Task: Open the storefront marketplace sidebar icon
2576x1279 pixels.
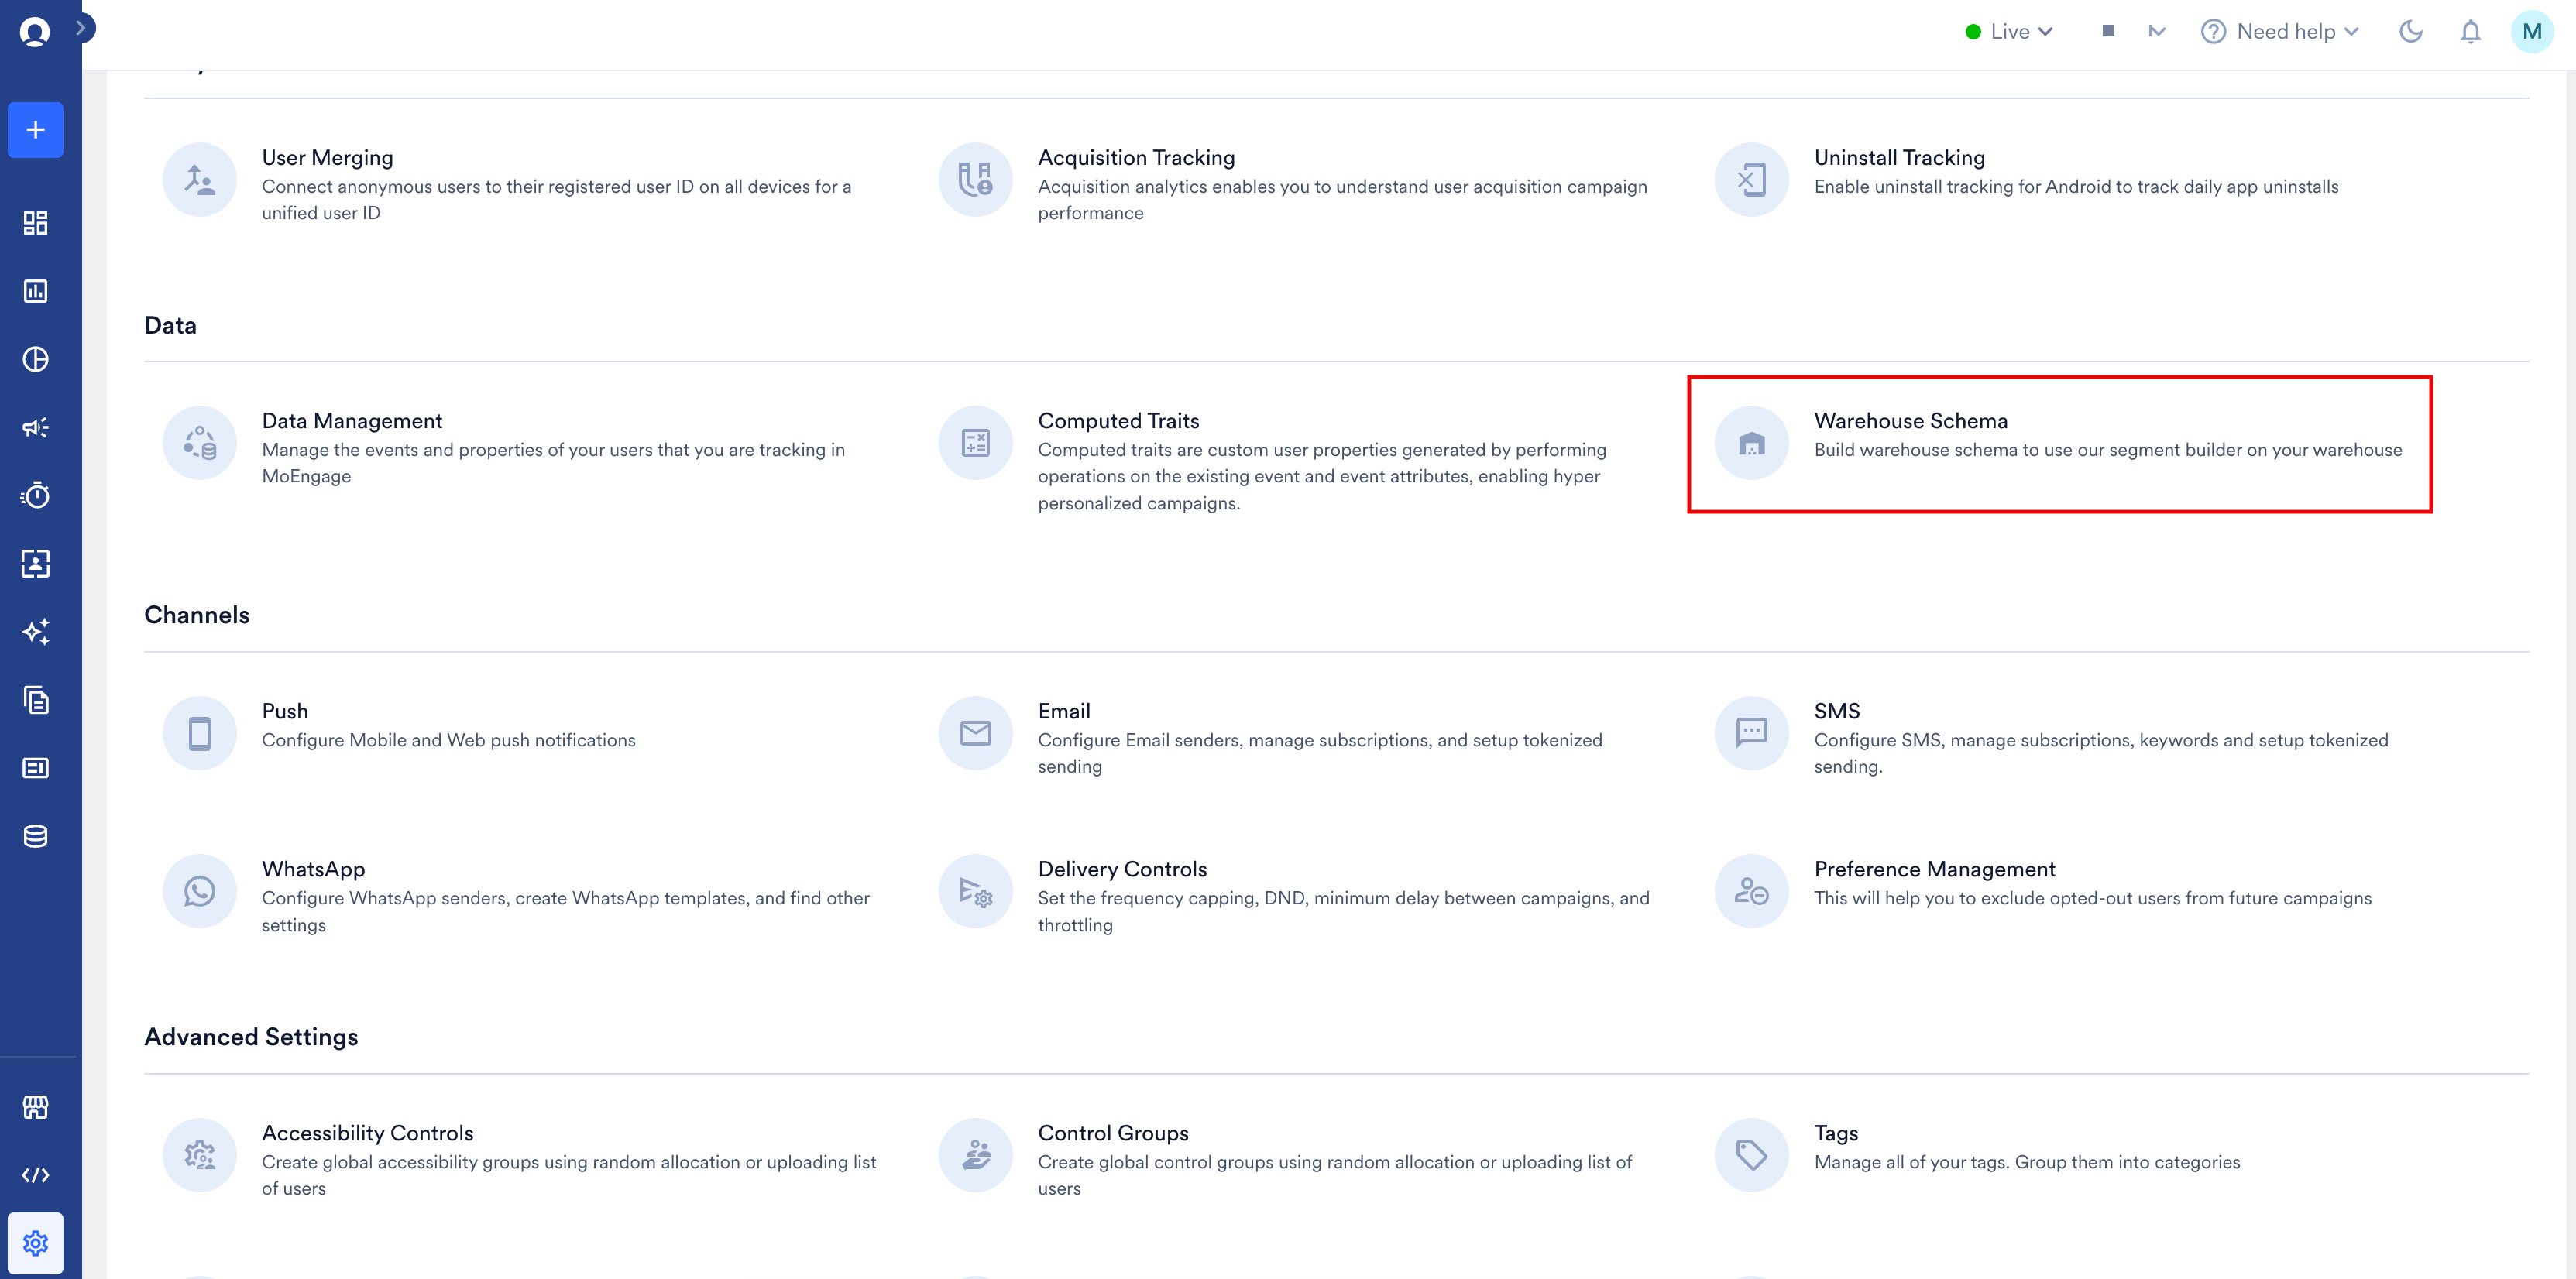Action: pyautogui.click(x=35, y=1107)
